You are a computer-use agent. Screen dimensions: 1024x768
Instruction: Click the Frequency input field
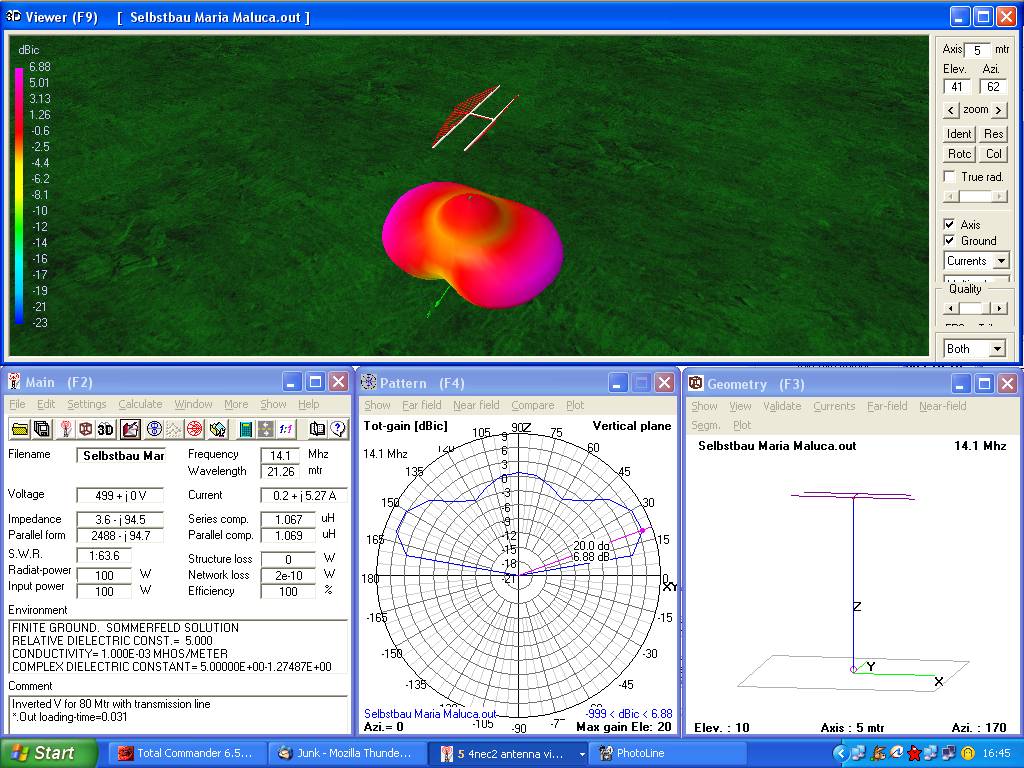coord(280,455)
